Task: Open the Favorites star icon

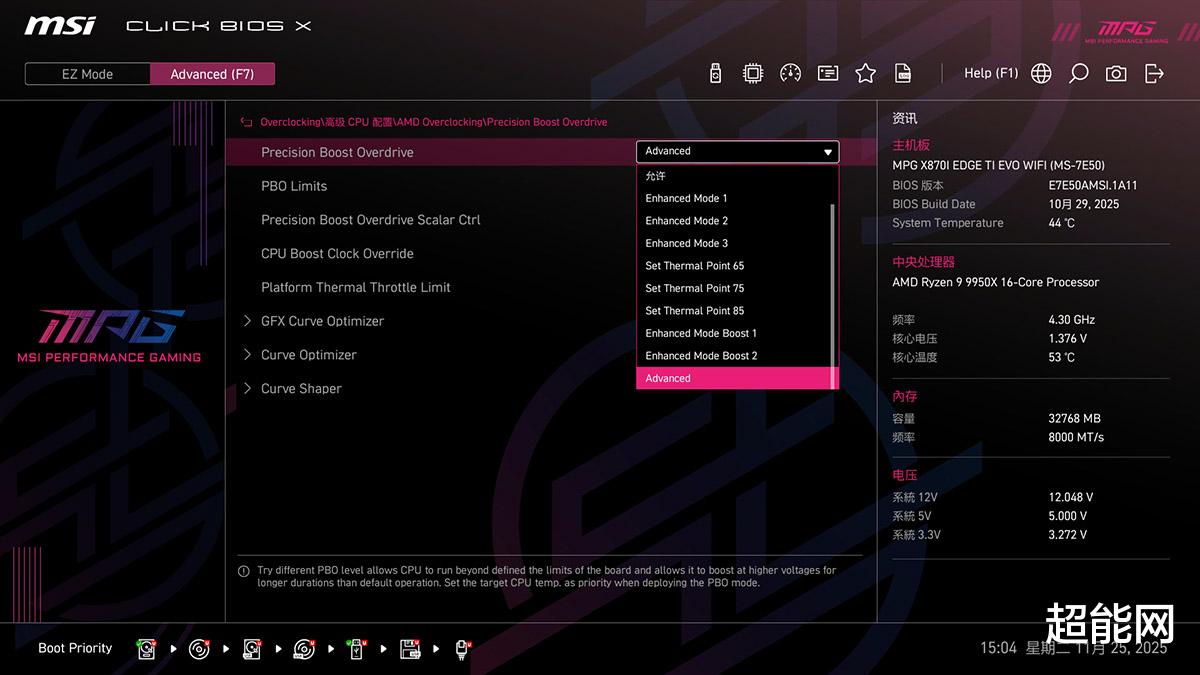Action: [x=866, y=73]
